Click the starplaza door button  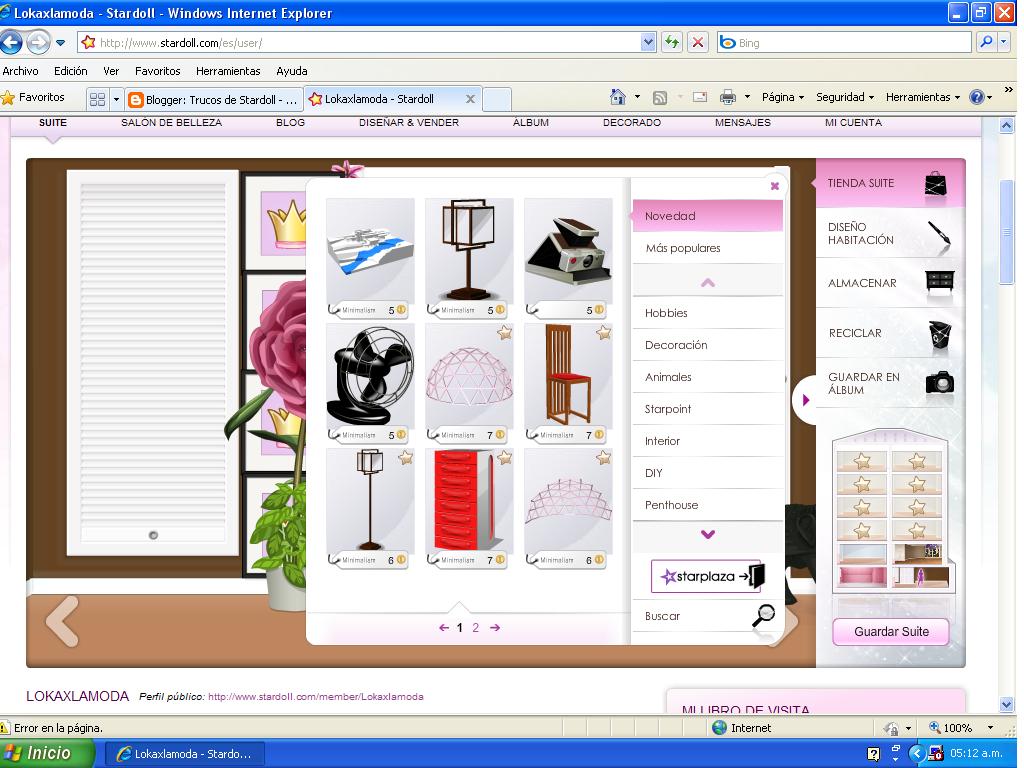[x=708, y=576]
